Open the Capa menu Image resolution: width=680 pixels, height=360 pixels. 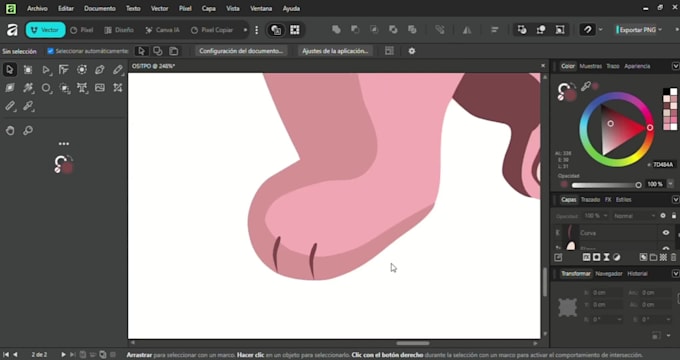pos(209,8)
